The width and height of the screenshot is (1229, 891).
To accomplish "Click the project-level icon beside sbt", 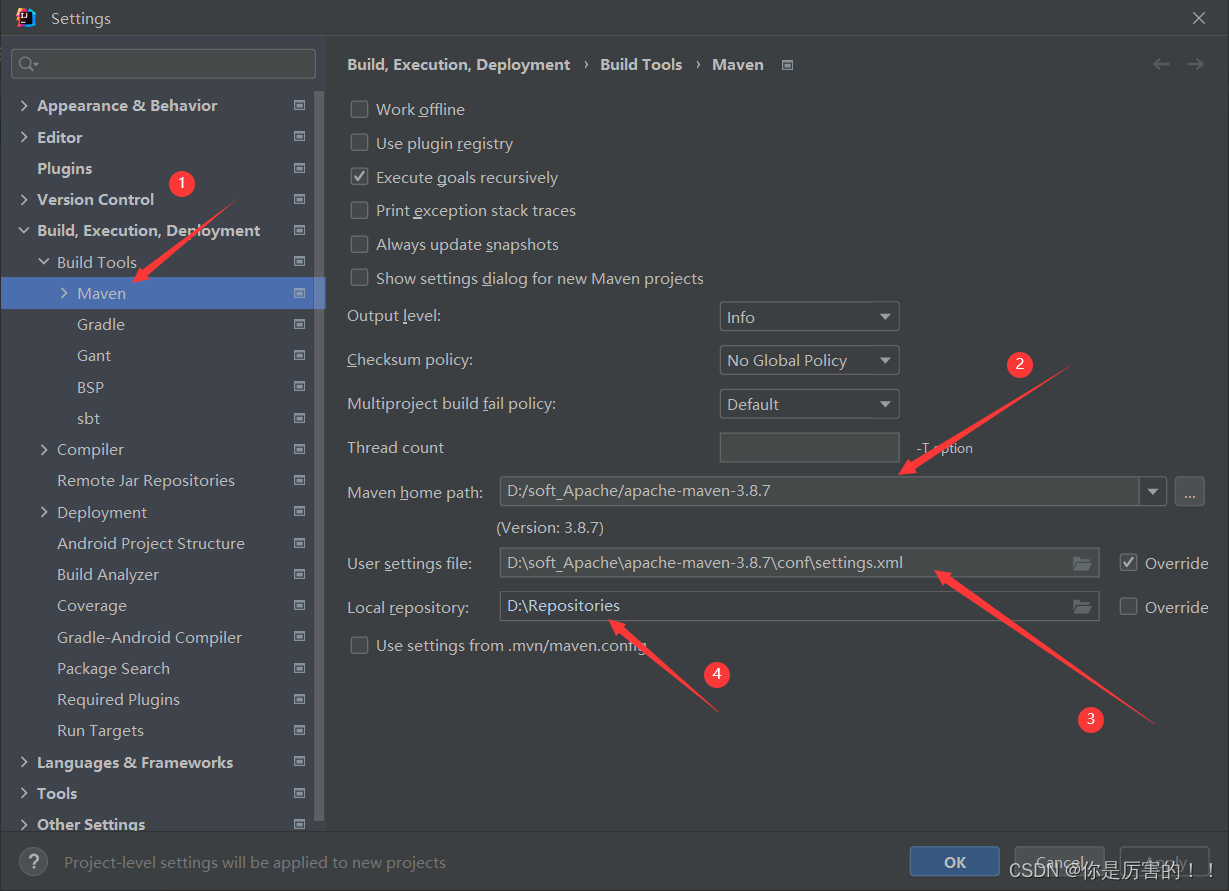I will (x=299, y=418).
